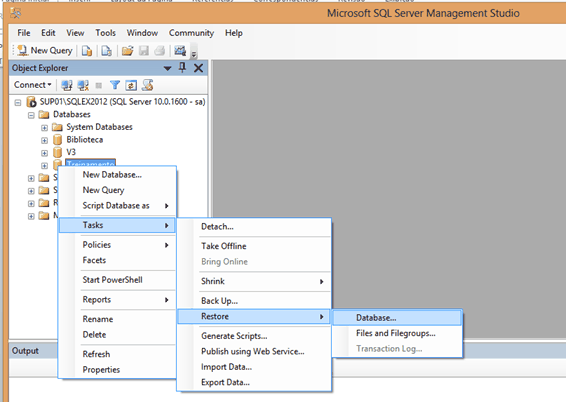Click the Open File folder icon
Image resolution: width=566 pixels, height=402 pixels.
tap(127, 51)
